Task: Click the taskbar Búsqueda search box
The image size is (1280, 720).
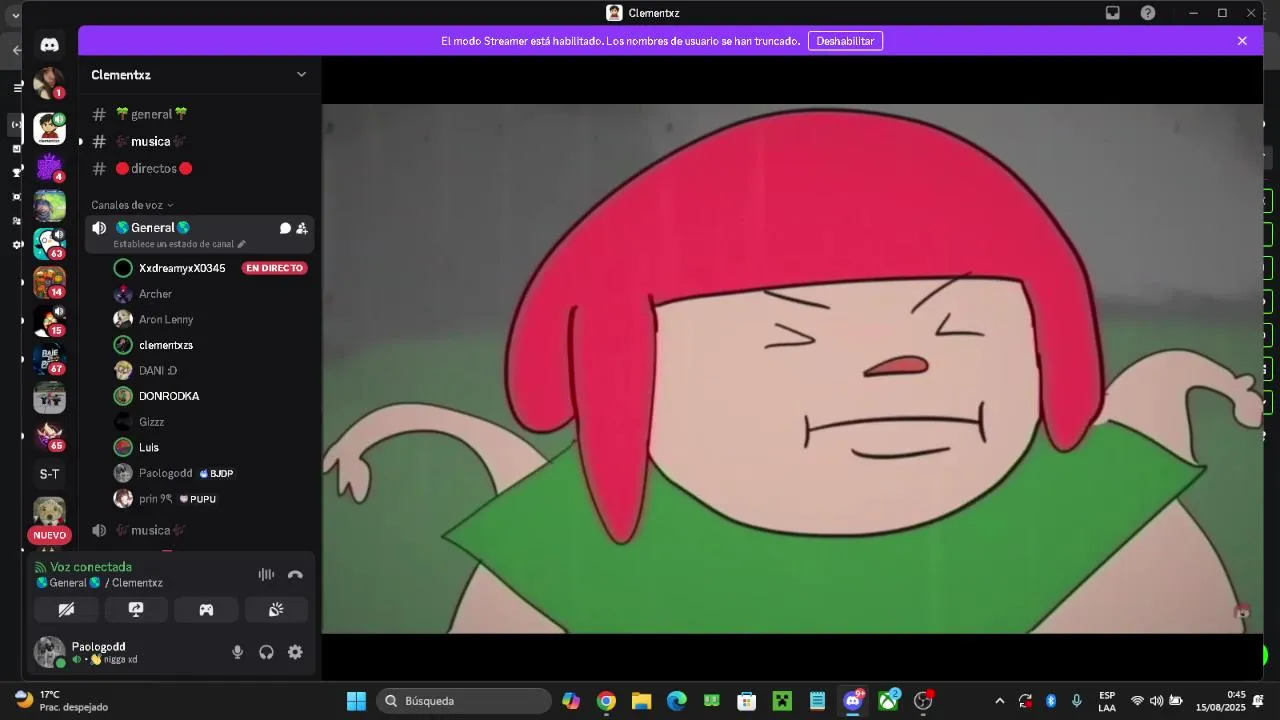Action: [x=463, y=701]
